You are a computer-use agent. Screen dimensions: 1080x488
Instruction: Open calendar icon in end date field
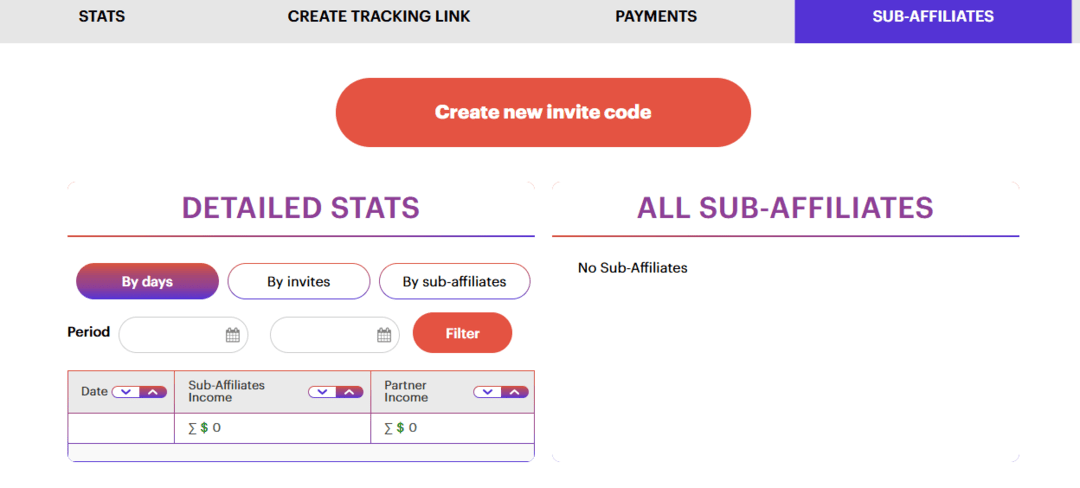pos(384,335)
